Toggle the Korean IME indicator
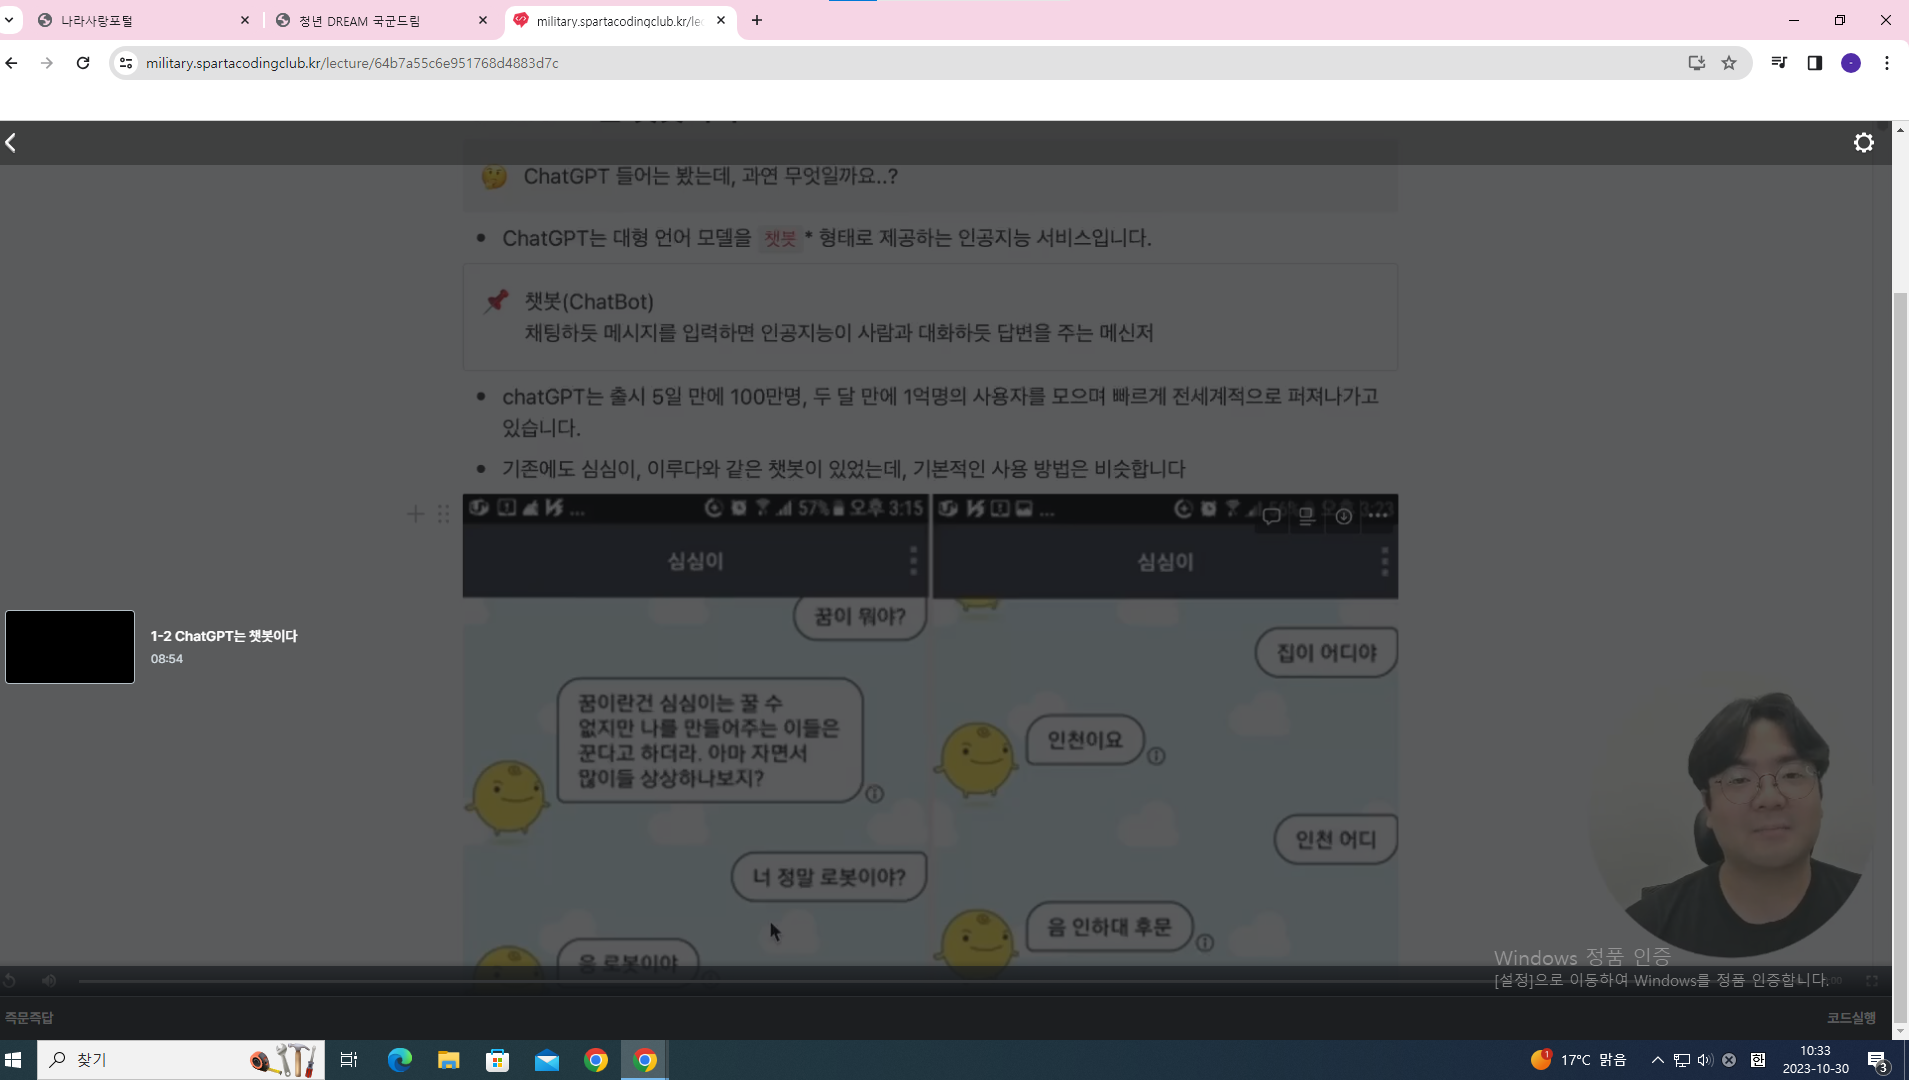1909x1080 pixels. (x=1757, y=1060)
